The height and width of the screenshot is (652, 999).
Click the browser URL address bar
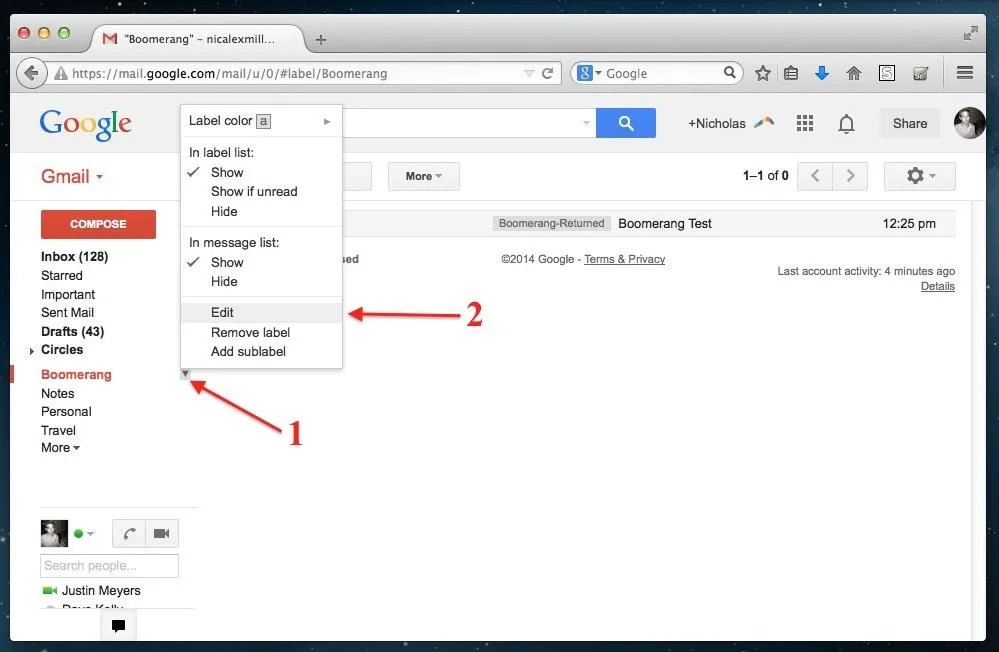(x=293, y=73)
